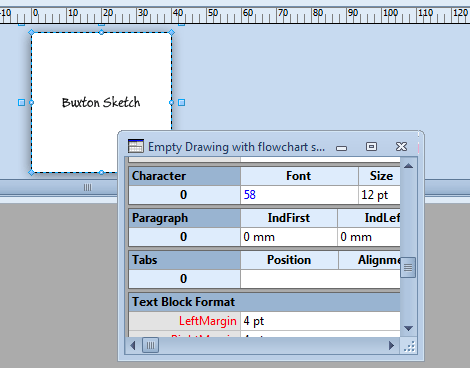Select the Character section header
Image resolution: width=470 pixels, height=368 pixels.
coord(184,176)
